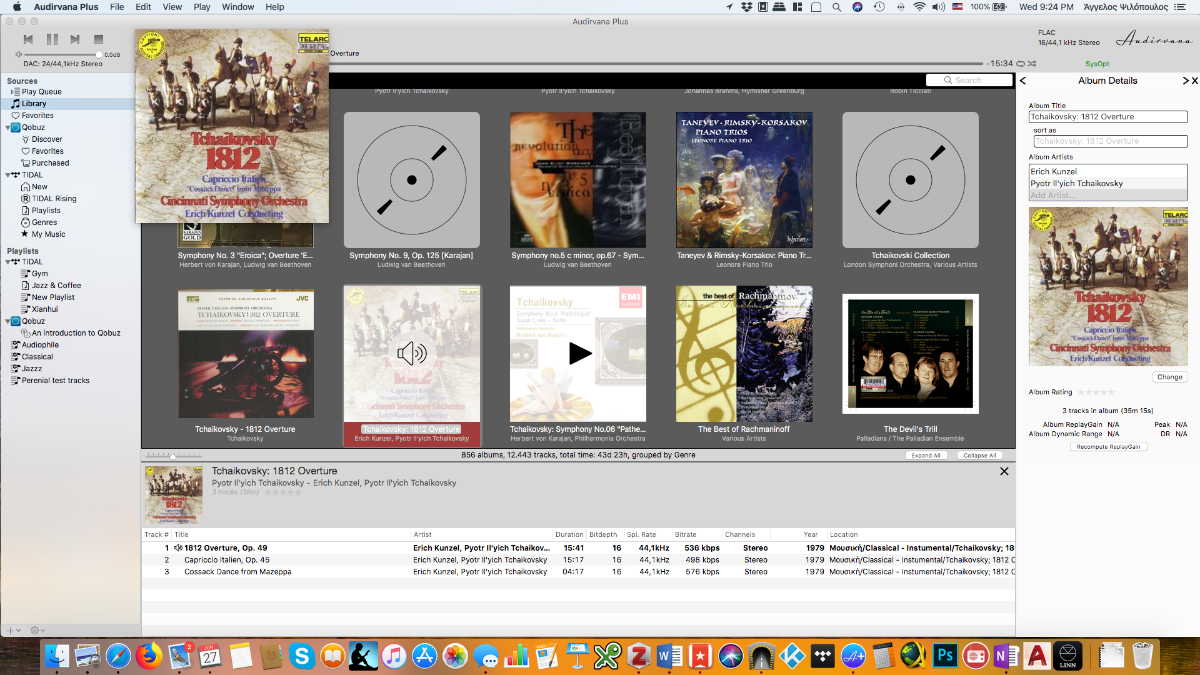The height and width of the screenshot is (675, 1200).
Task: Collapse the TIDAL playlists group
Action: (x=8, y=262)
